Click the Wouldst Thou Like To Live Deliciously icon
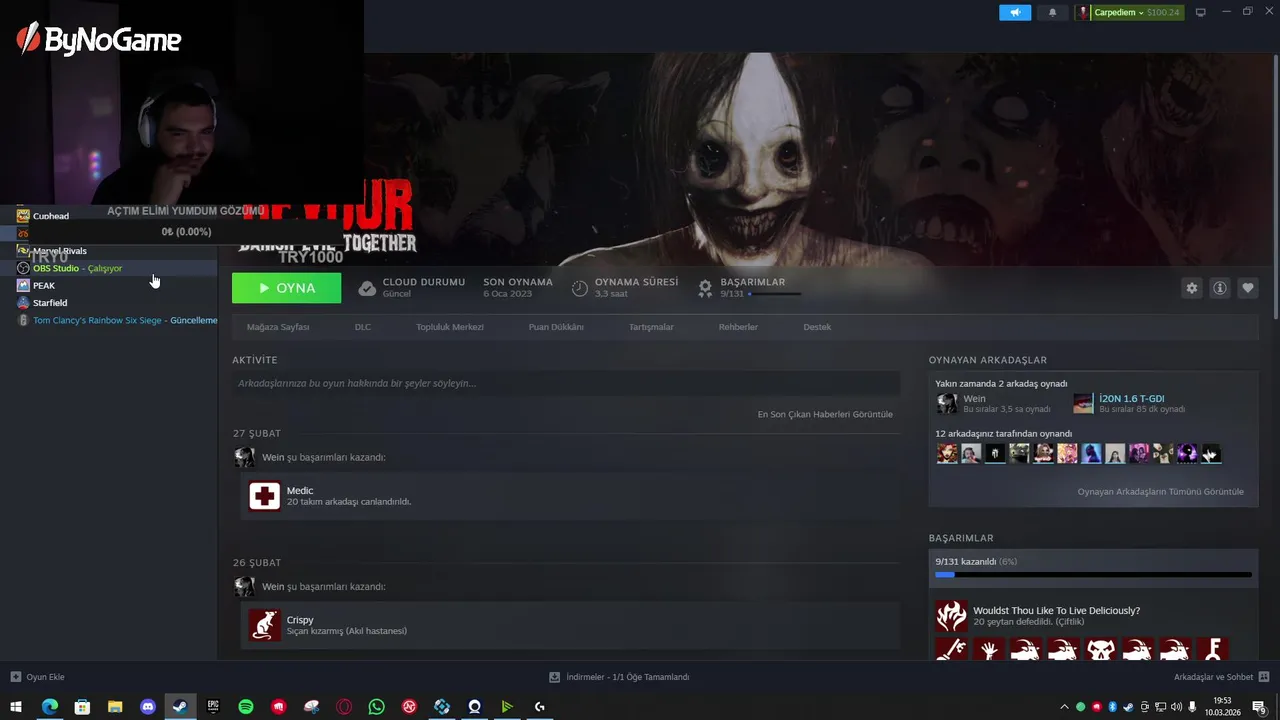 pos(951,615)
